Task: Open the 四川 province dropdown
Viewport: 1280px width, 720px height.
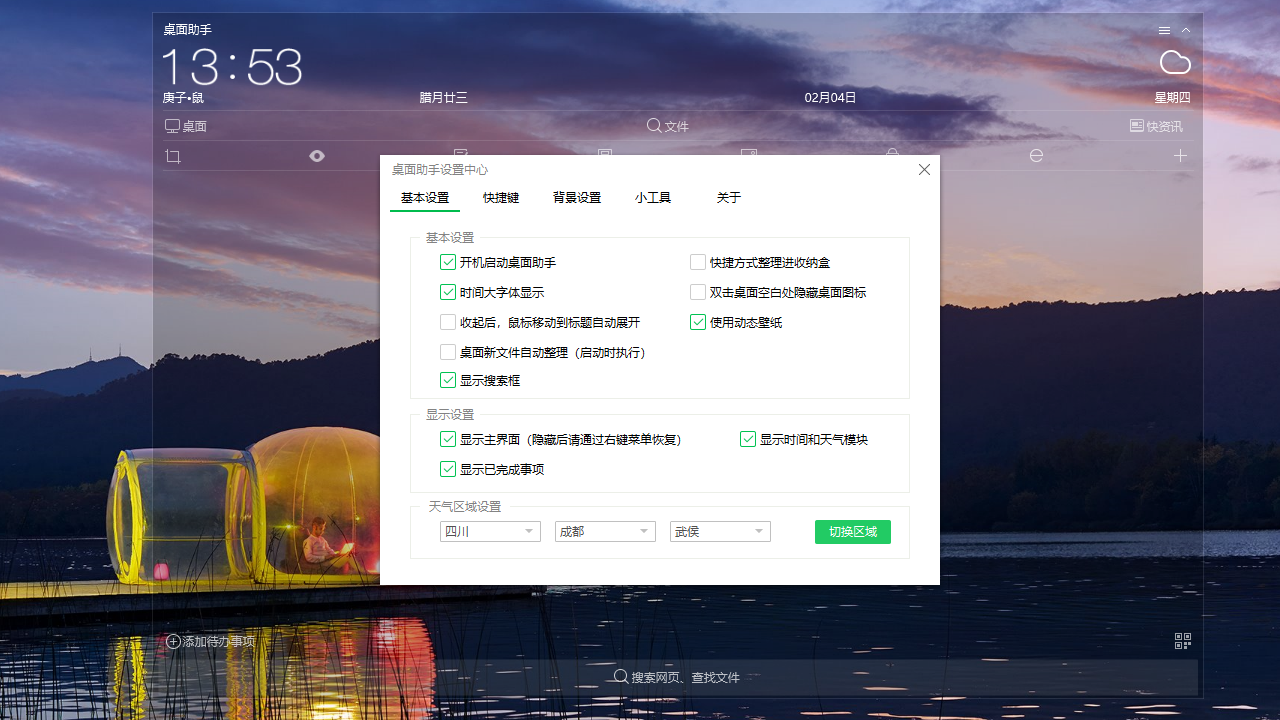Action: [490, 531]
